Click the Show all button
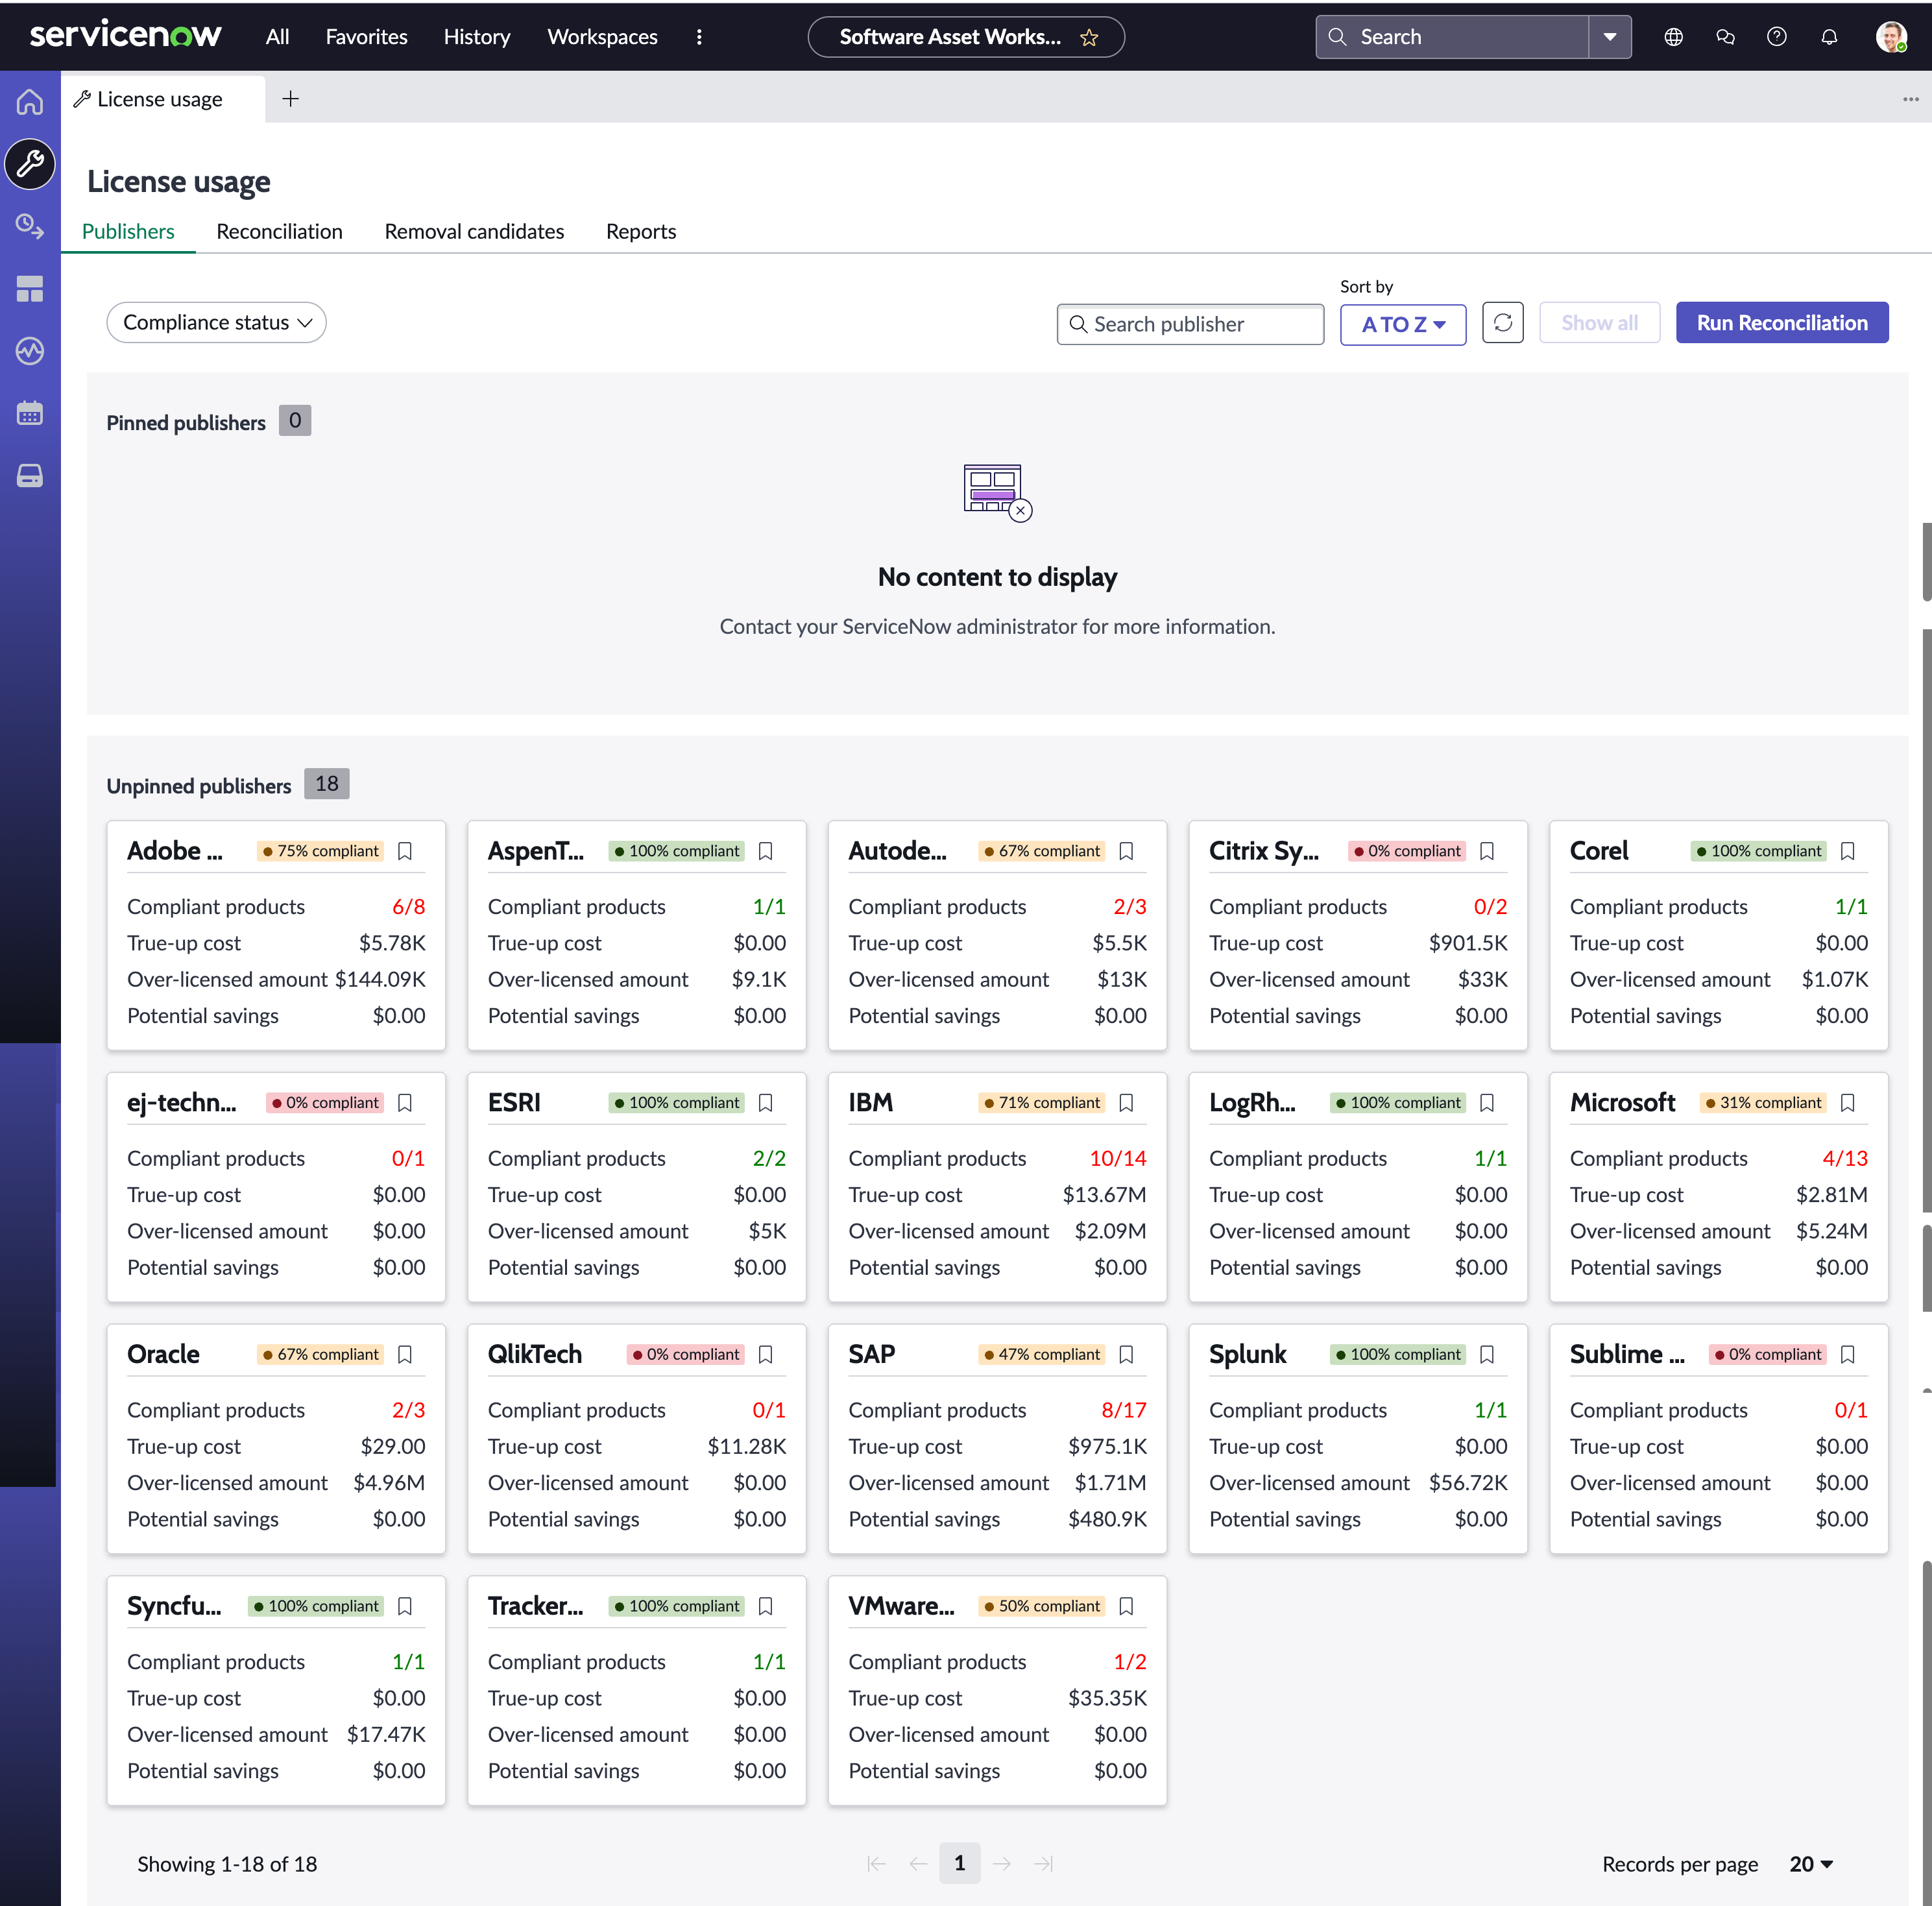Image resolution: width=1932 pixels, height=1906 pixels. tap(1599, 323)
